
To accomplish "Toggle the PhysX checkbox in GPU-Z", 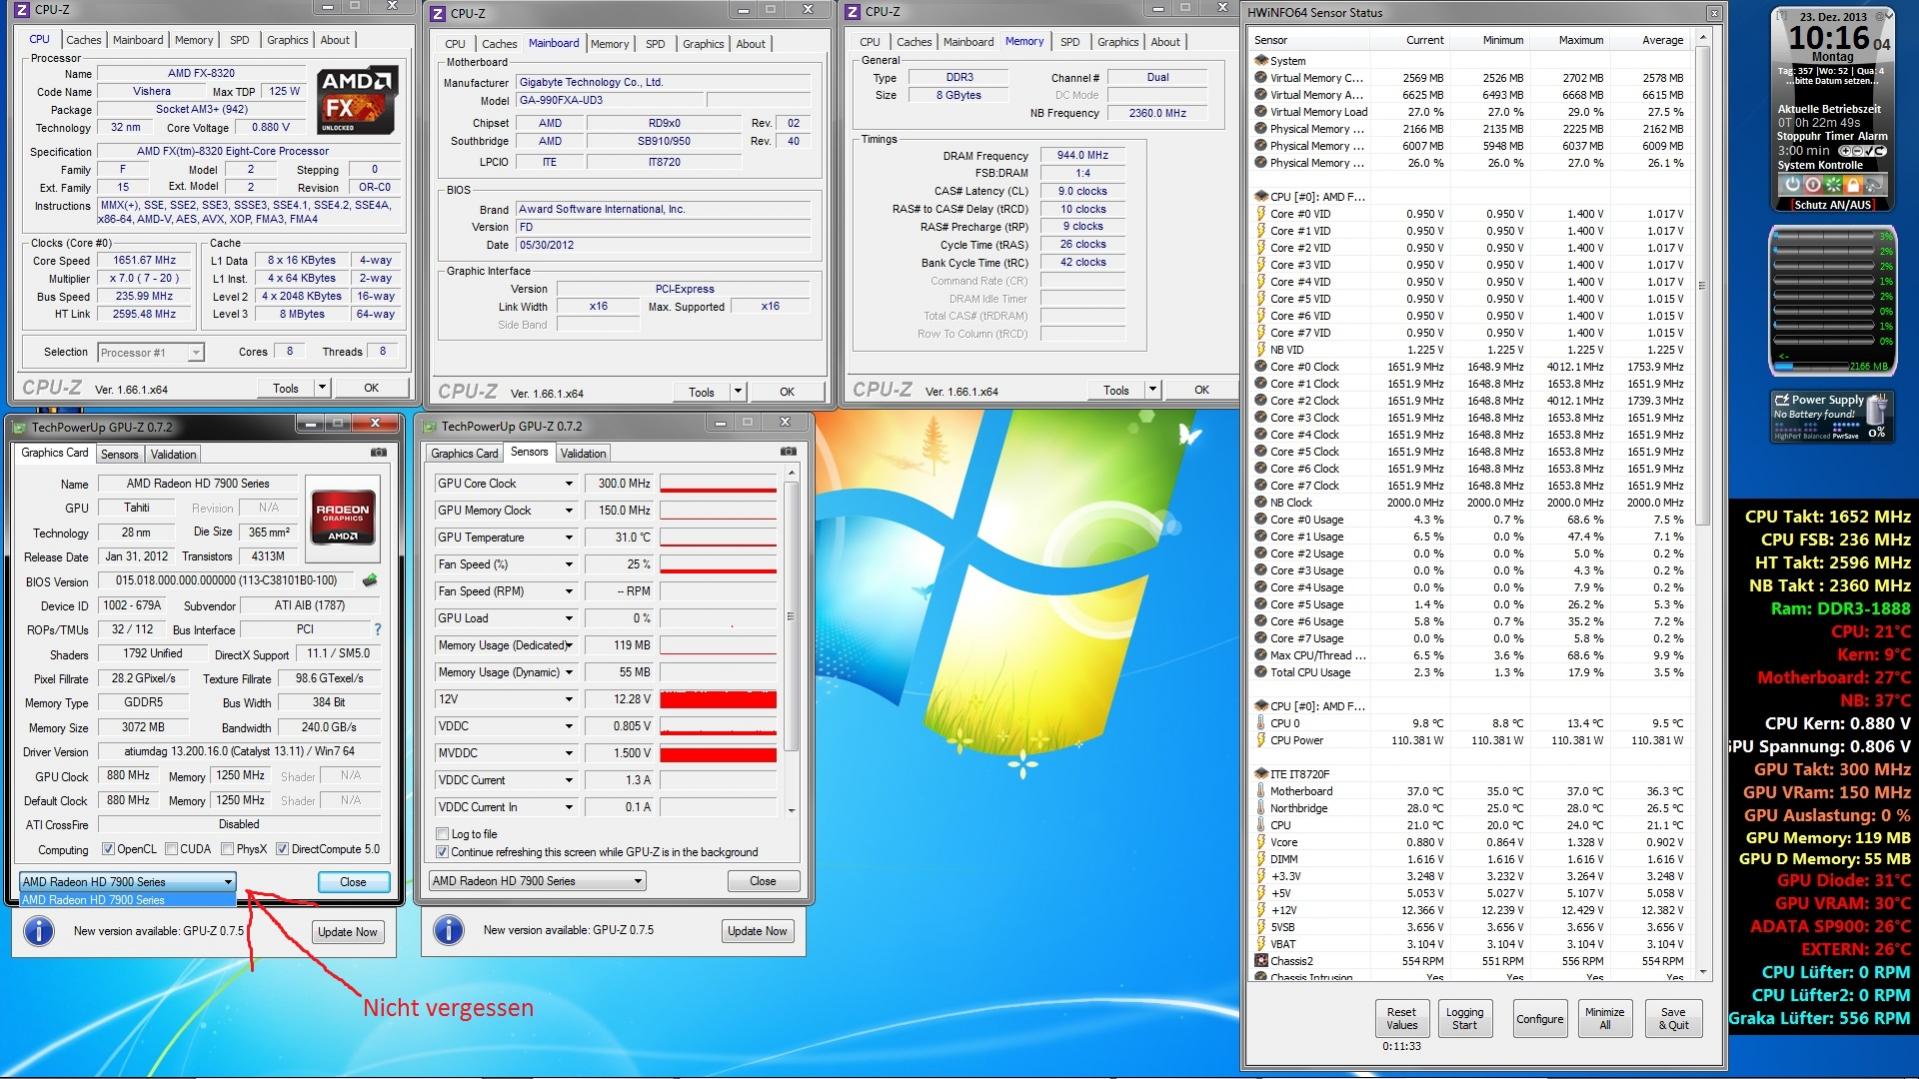I will pyautogui.click(x=228, y=849).
